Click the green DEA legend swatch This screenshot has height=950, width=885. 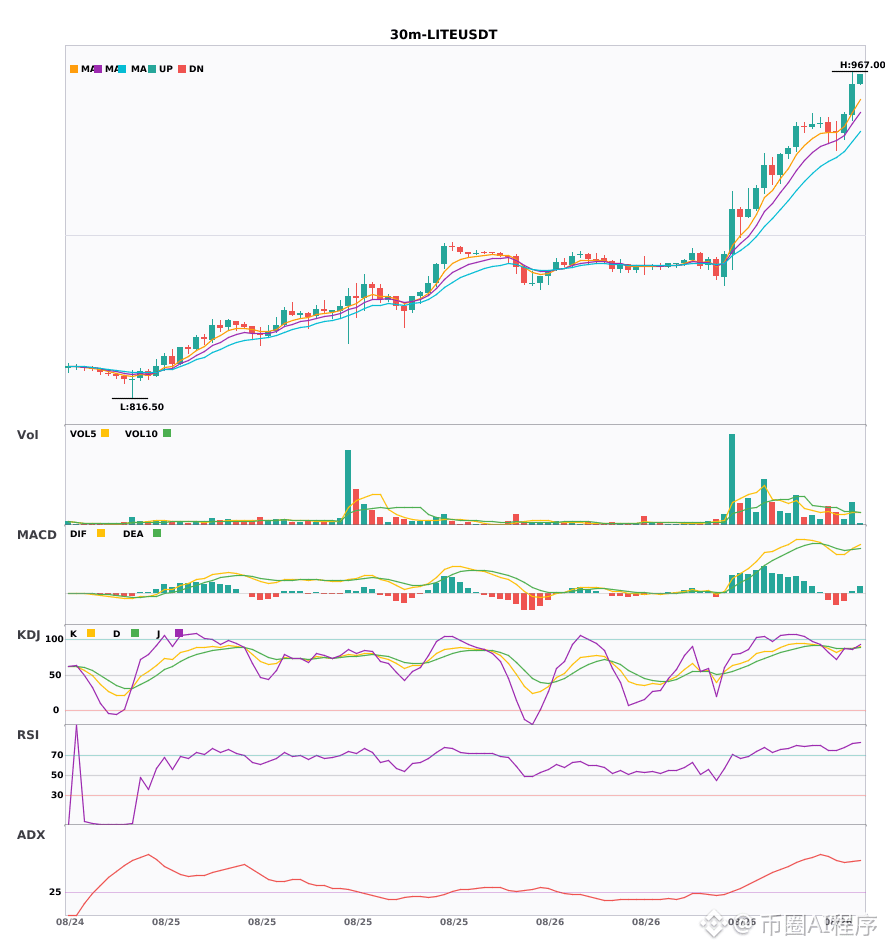point(157,533)
